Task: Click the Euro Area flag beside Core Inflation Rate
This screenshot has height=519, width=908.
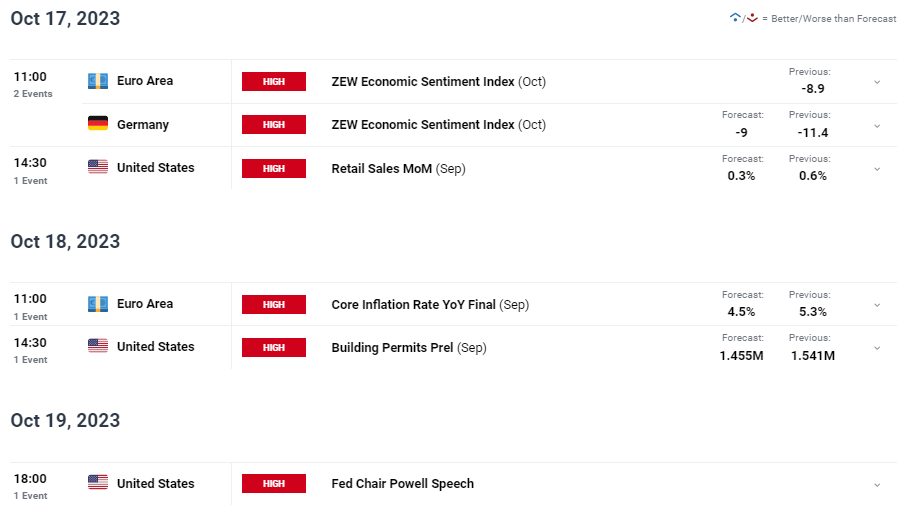Action: (x=98, y=304)
